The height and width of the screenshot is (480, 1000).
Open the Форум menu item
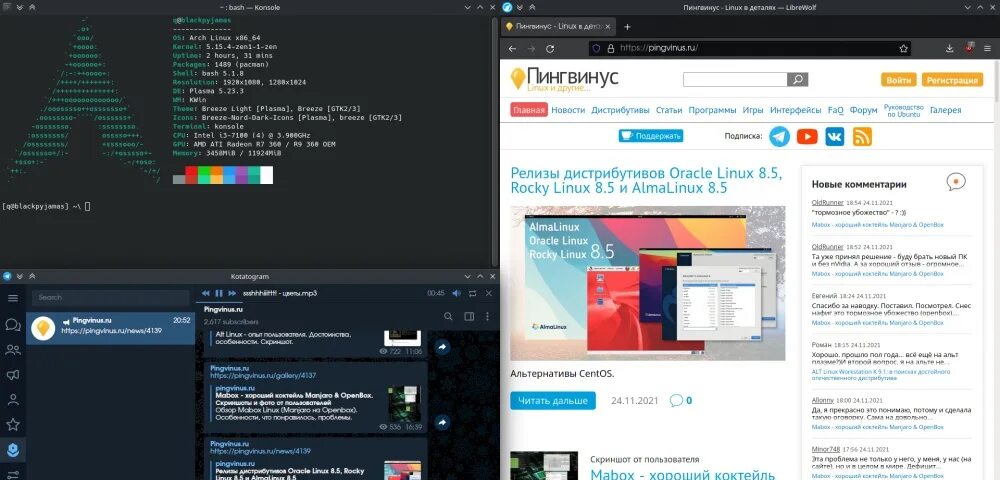864,110
